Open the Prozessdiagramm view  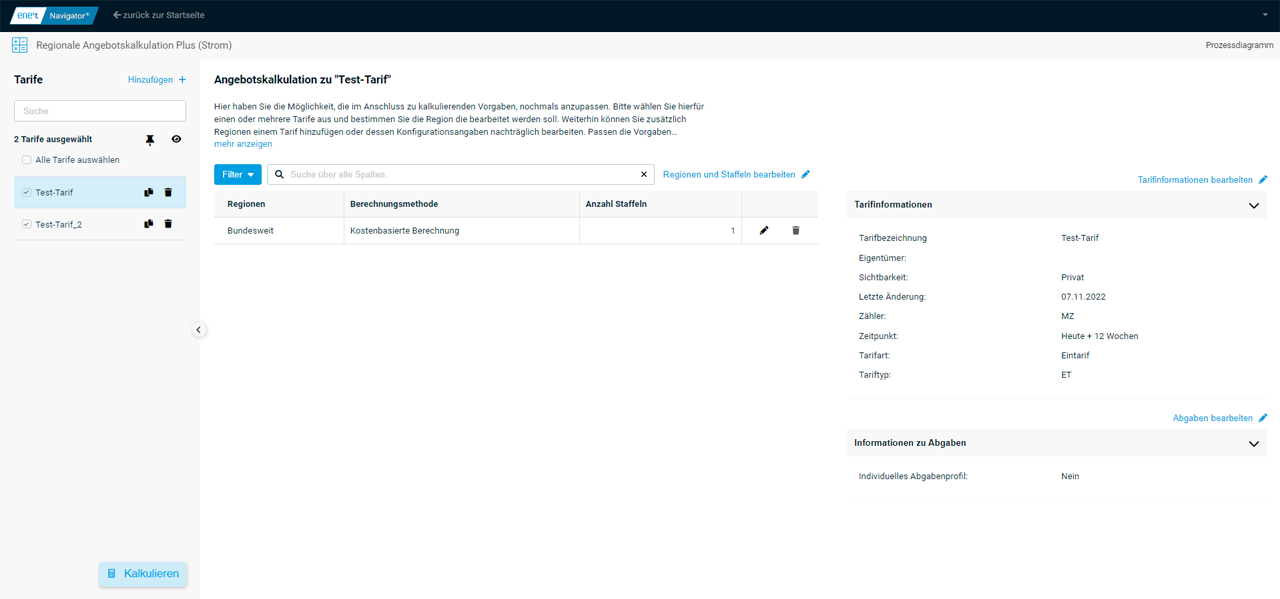click(1239, 45)
